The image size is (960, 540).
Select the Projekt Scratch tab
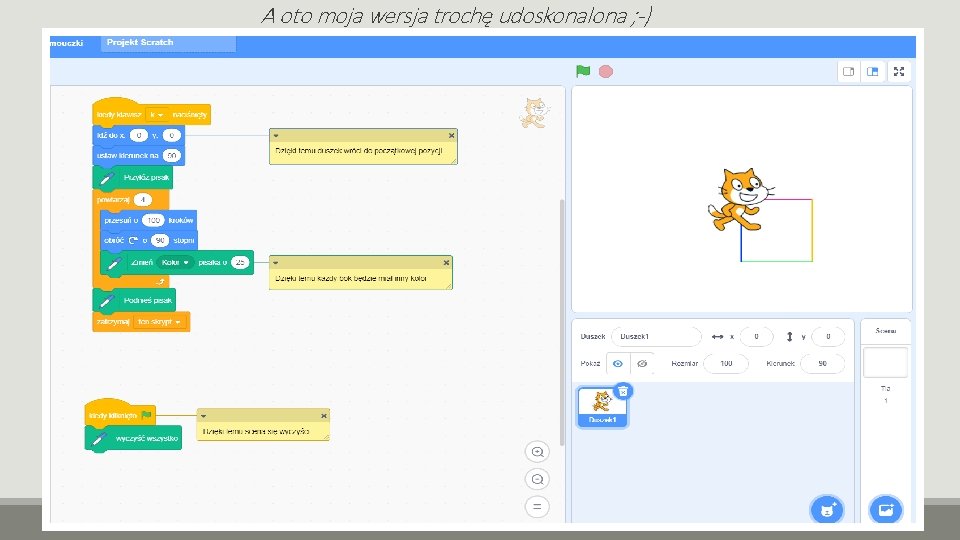coord(168,43)
